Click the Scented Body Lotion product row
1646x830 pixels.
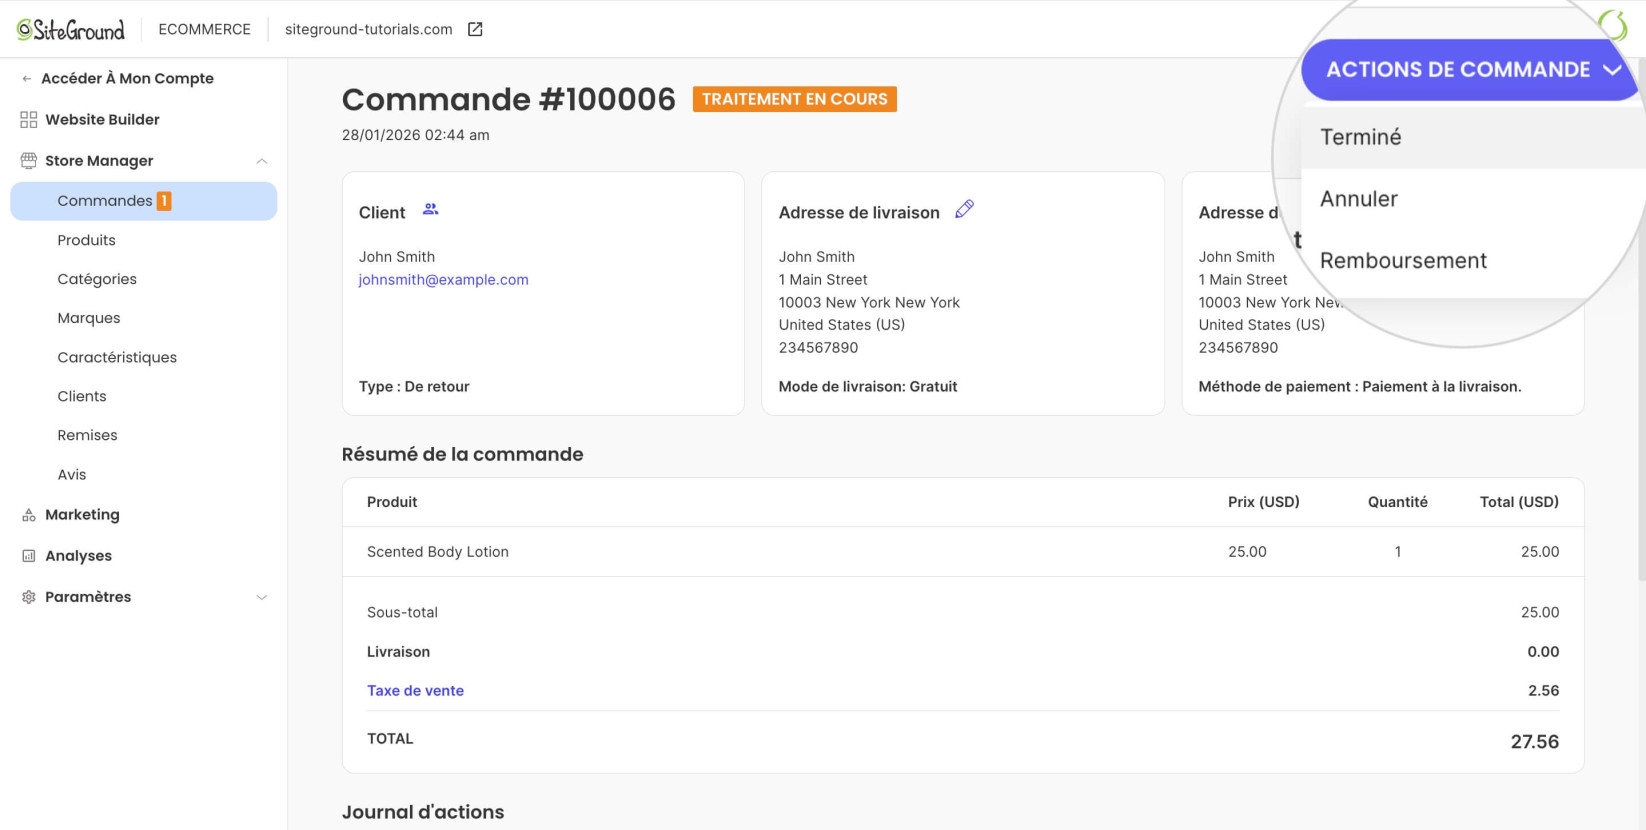[963, 552]
